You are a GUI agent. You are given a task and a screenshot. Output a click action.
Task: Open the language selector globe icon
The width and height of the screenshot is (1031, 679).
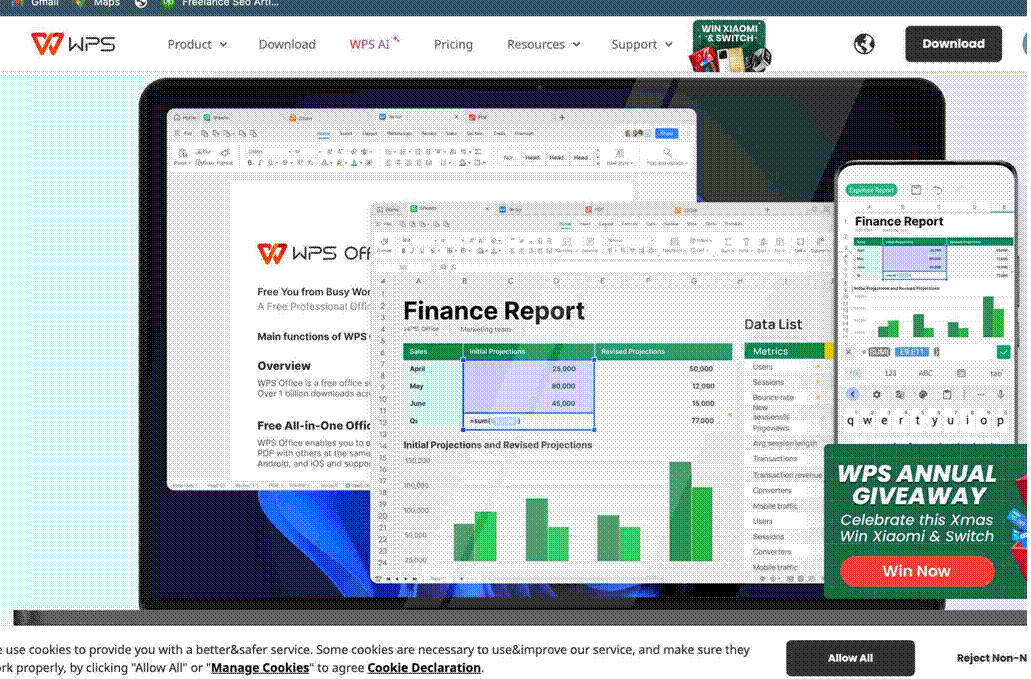point(863,44)
